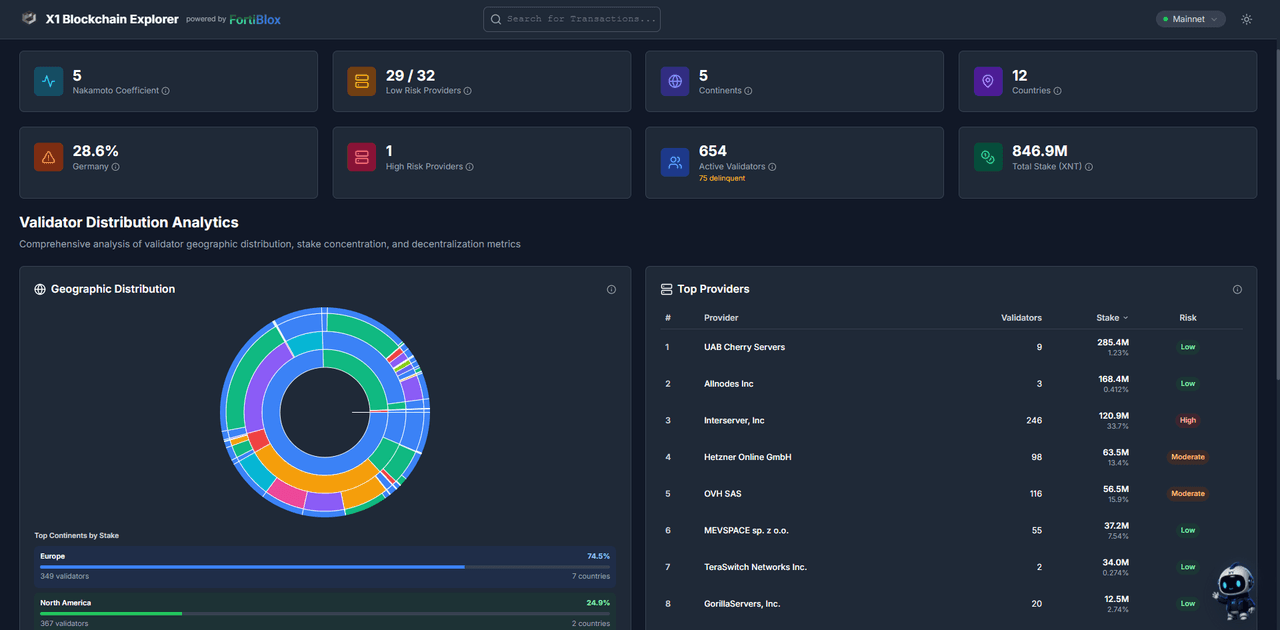Click the Total Stake coins icon

[x=988, y=157]
